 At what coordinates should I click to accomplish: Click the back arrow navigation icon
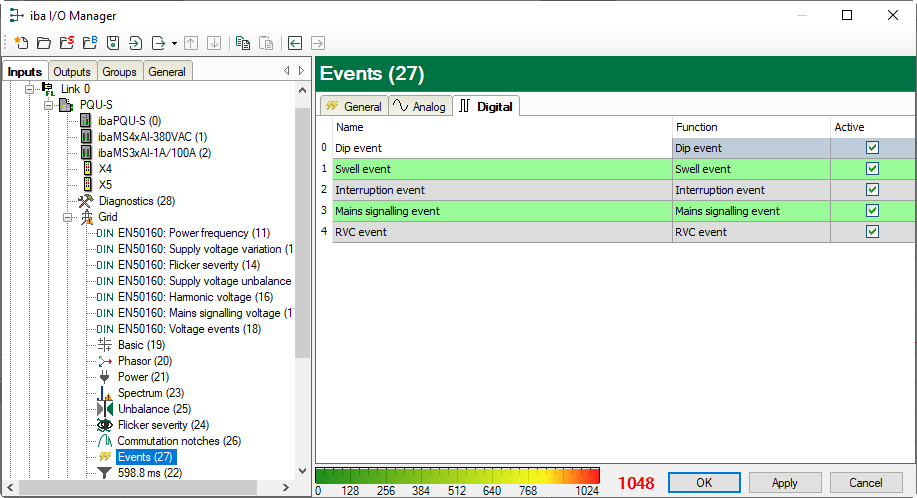point(295,43)
